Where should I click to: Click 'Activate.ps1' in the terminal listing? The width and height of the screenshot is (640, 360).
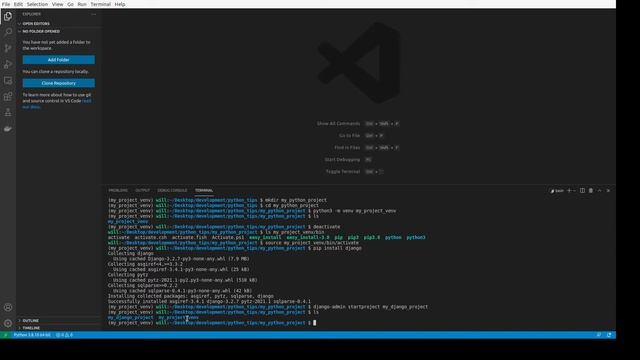click(x=228, y=238)
